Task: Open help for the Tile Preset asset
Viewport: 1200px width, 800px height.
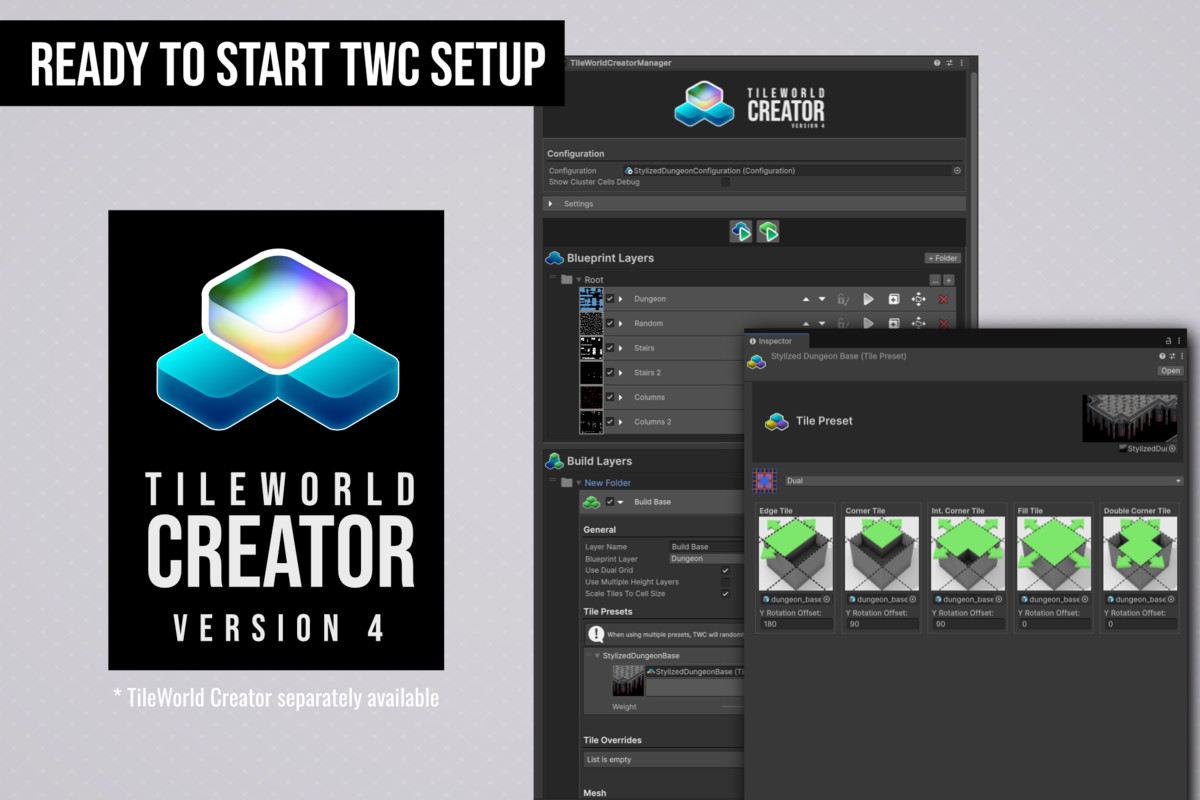Action: pyautogui.click(x=1162, y=356)
